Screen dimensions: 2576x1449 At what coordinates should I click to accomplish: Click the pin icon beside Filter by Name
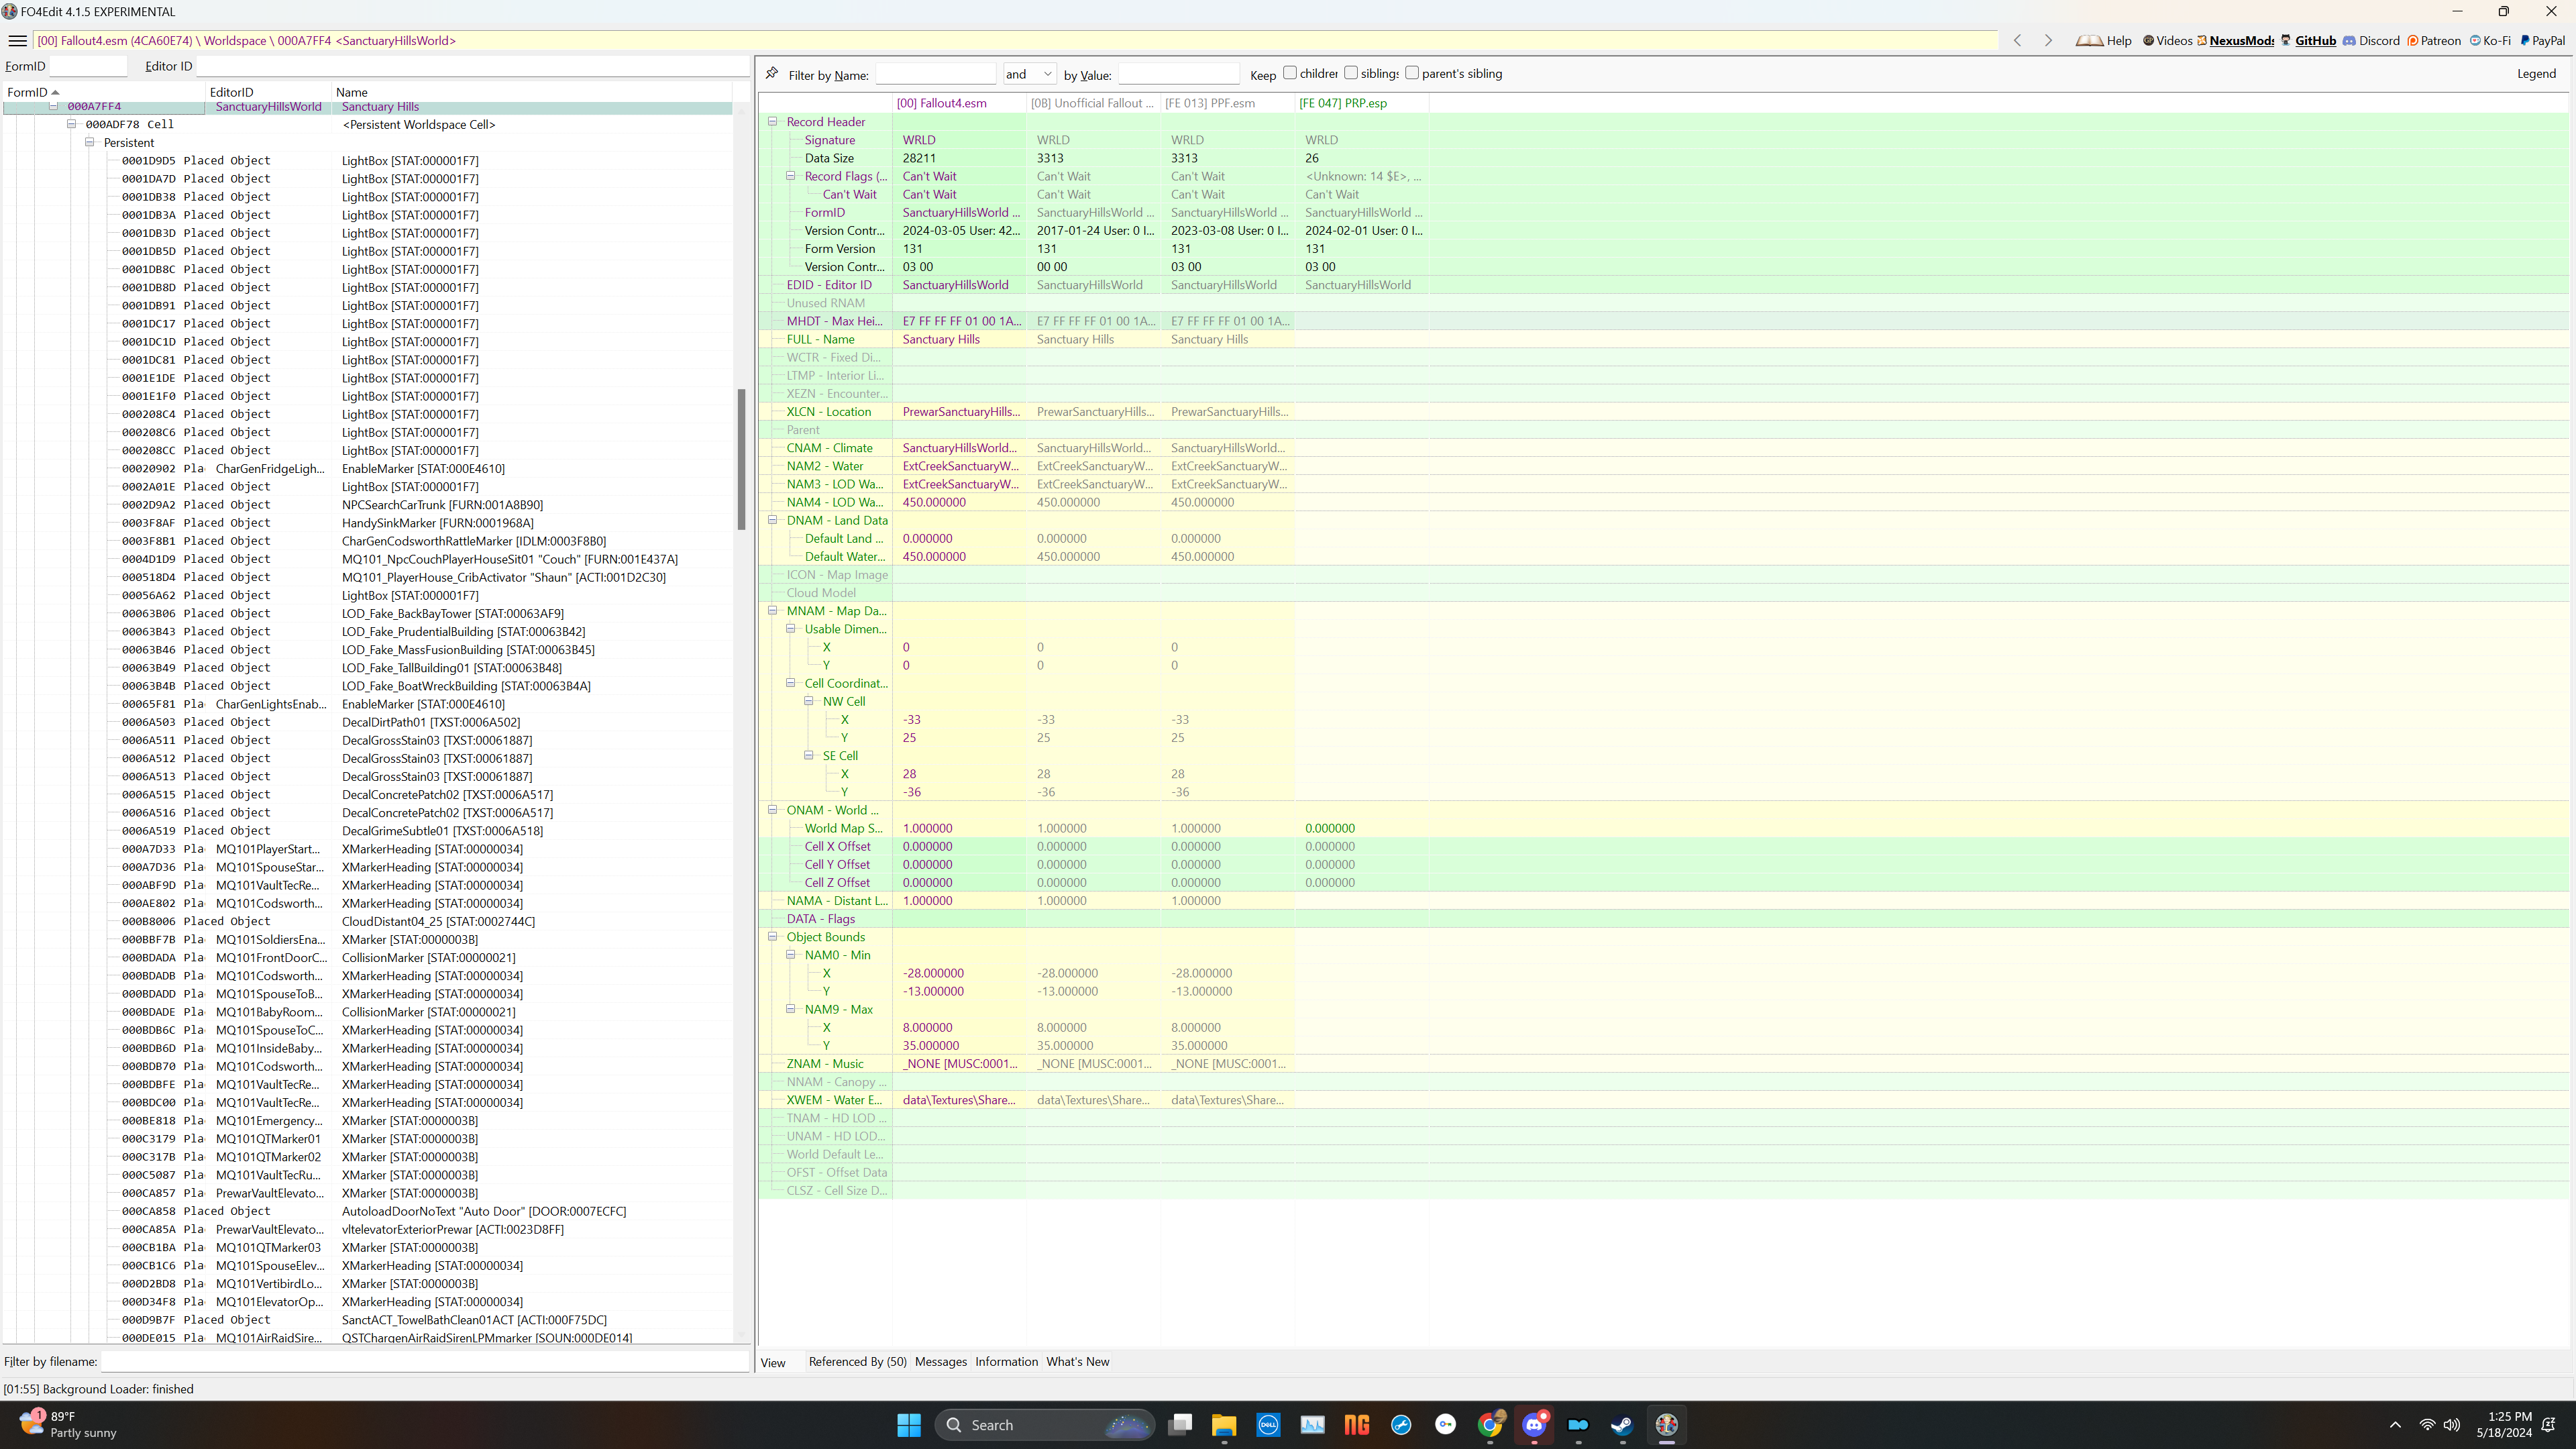point(772,73)
